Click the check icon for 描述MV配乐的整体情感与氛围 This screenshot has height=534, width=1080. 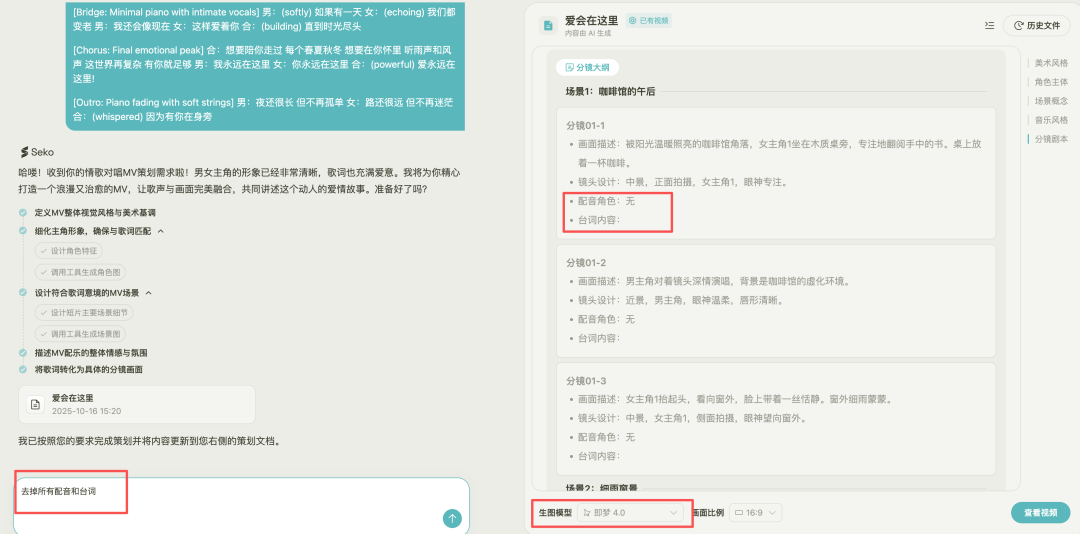tap(23, 353)
